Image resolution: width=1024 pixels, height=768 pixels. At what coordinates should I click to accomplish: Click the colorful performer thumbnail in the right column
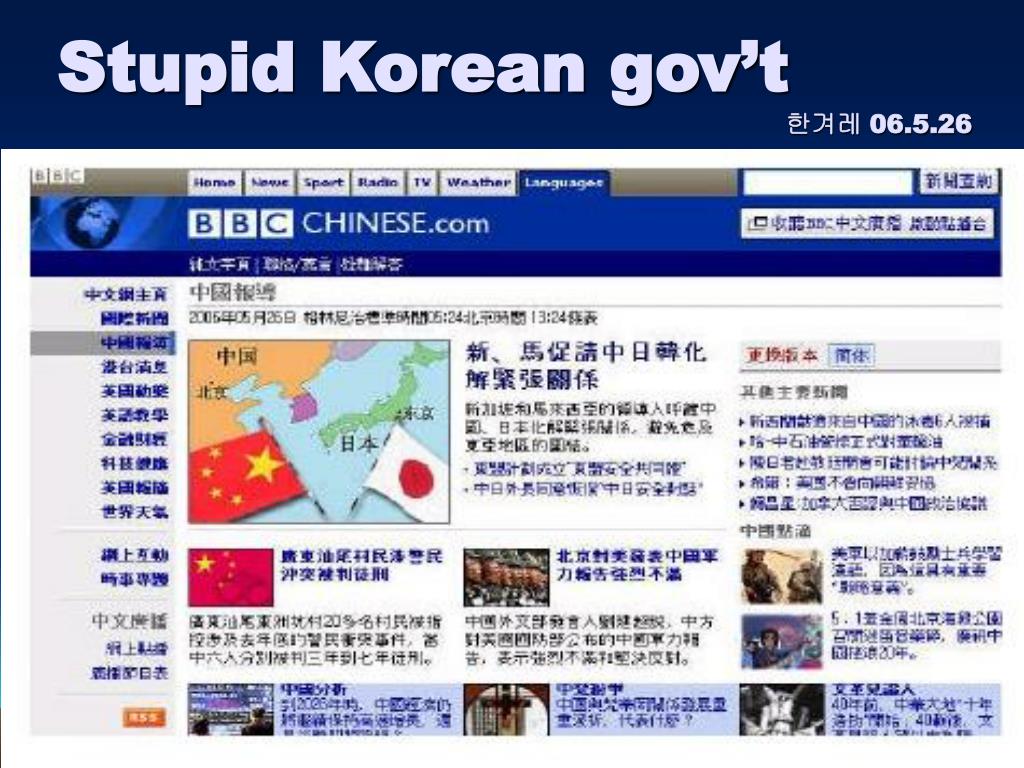pos(782,641)
